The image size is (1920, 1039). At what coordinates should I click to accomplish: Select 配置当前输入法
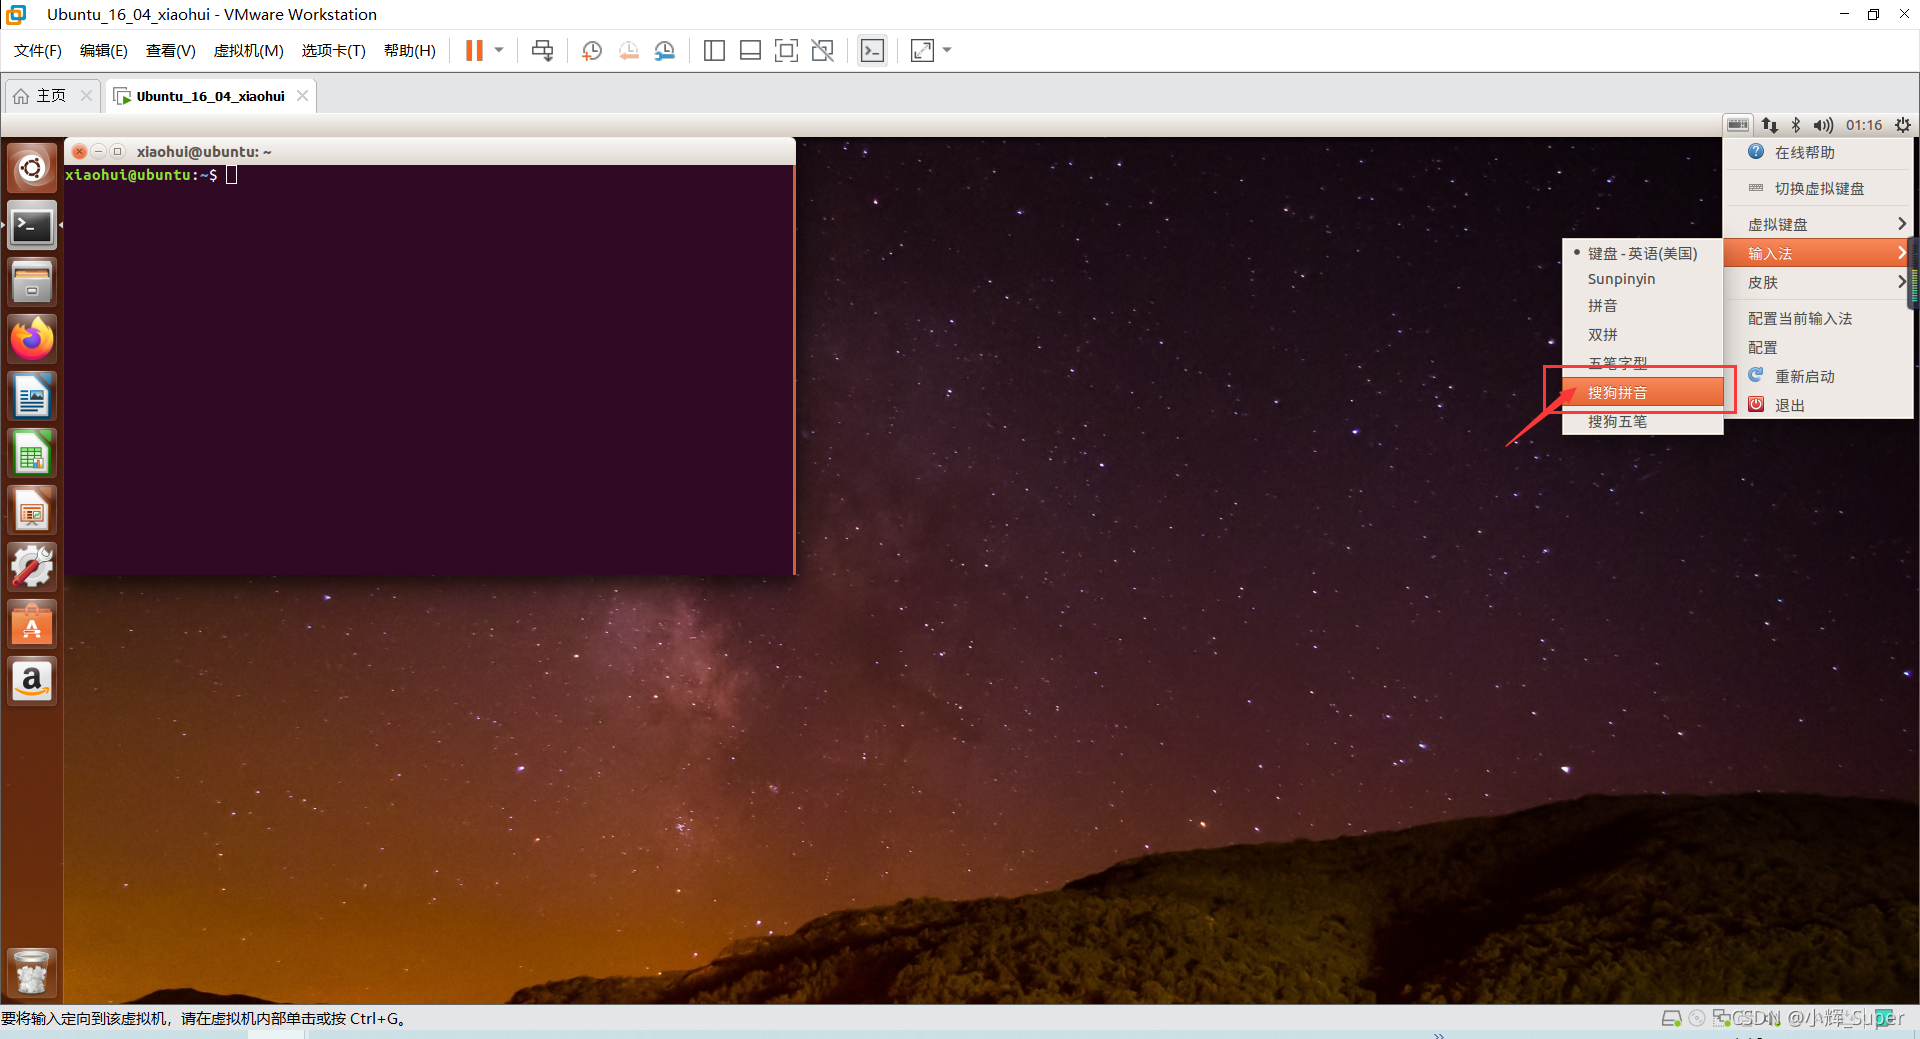pyautogui.click(x=1818, y=318)
